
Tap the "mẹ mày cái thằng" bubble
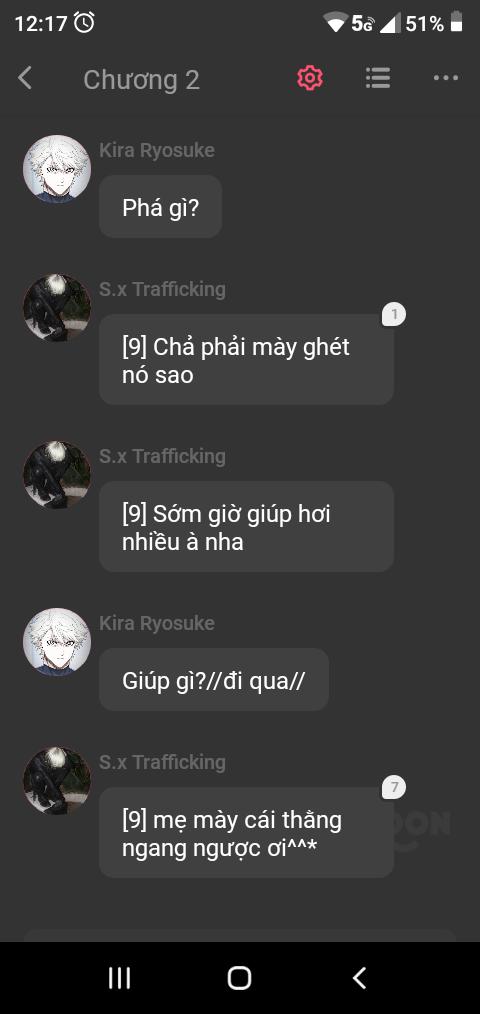point(246,833)
